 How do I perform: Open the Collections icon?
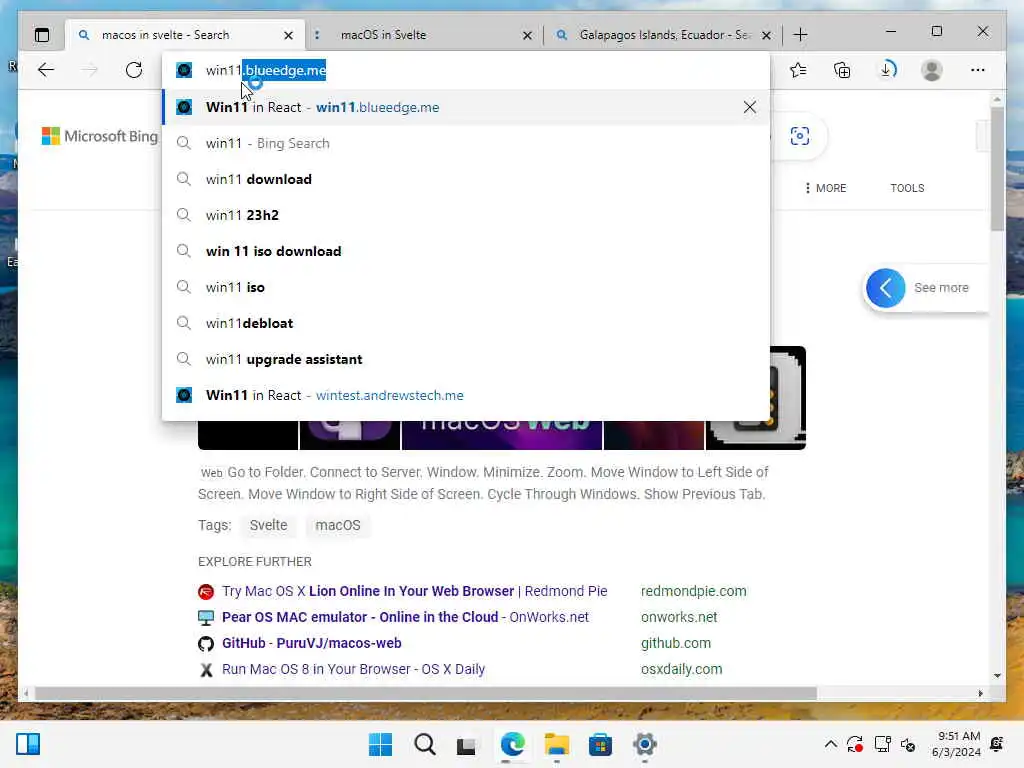coord(842,70)
